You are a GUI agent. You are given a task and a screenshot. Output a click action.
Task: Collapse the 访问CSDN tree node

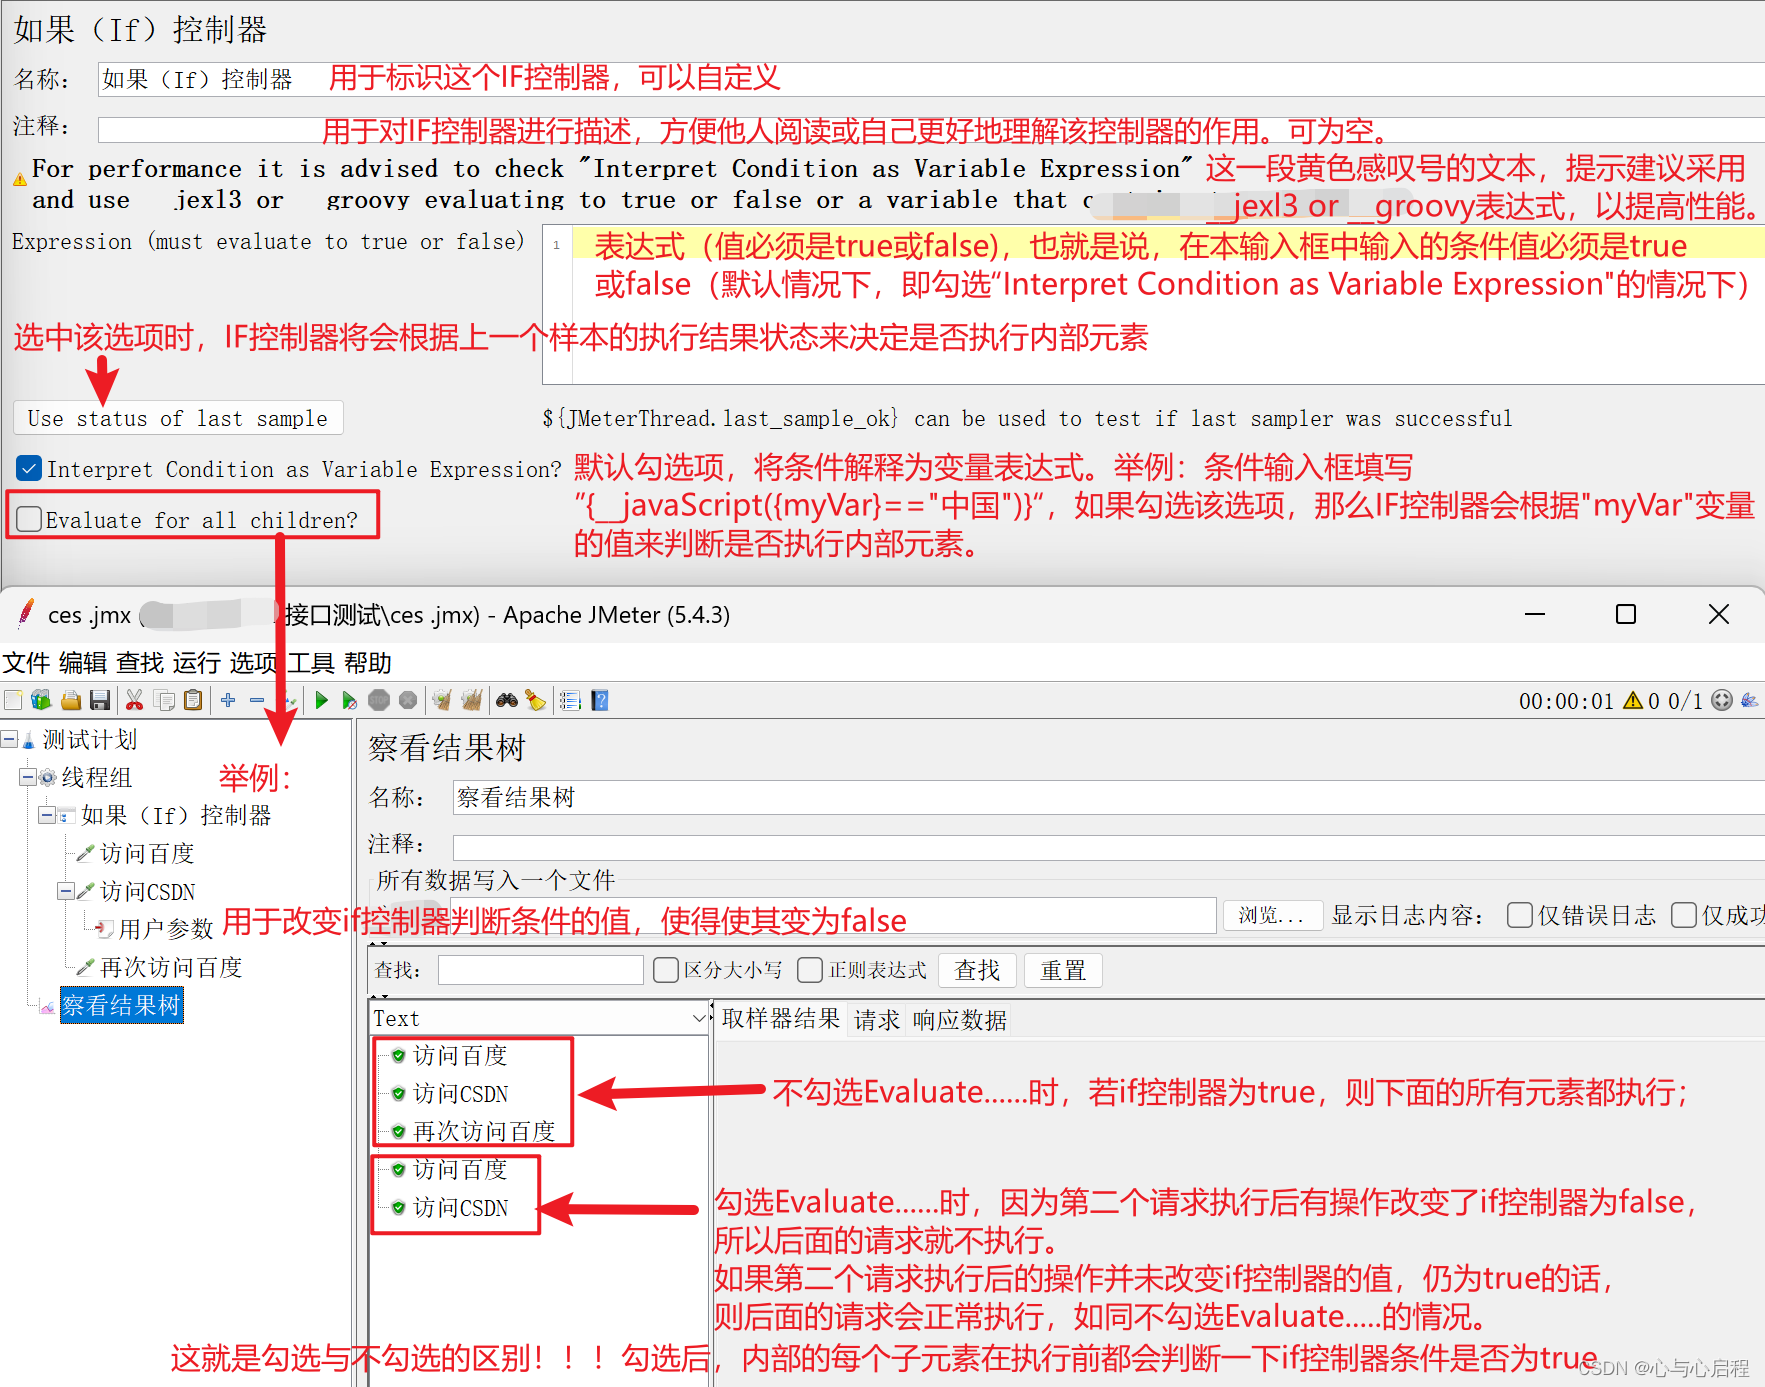tap(65, 891)
